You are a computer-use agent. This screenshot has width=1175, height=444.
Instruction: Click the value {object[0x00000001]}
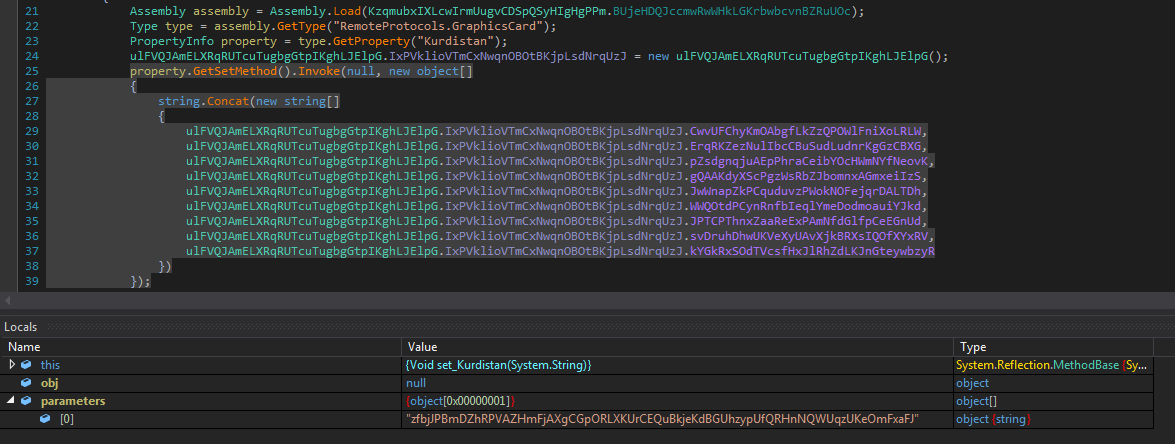click(x=460, y=401)
